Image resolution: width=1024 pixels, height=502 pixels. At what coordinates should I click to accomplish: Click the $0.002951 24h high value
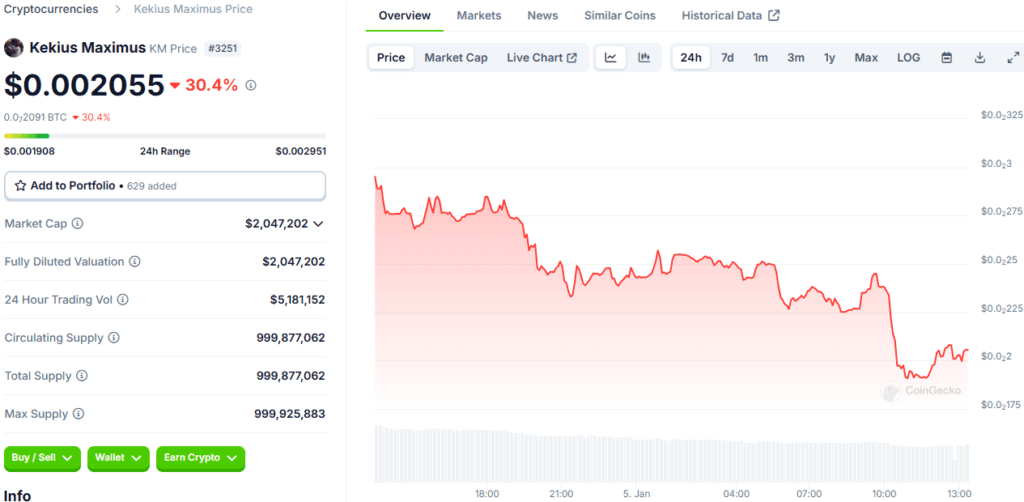[x=300, y=151]
